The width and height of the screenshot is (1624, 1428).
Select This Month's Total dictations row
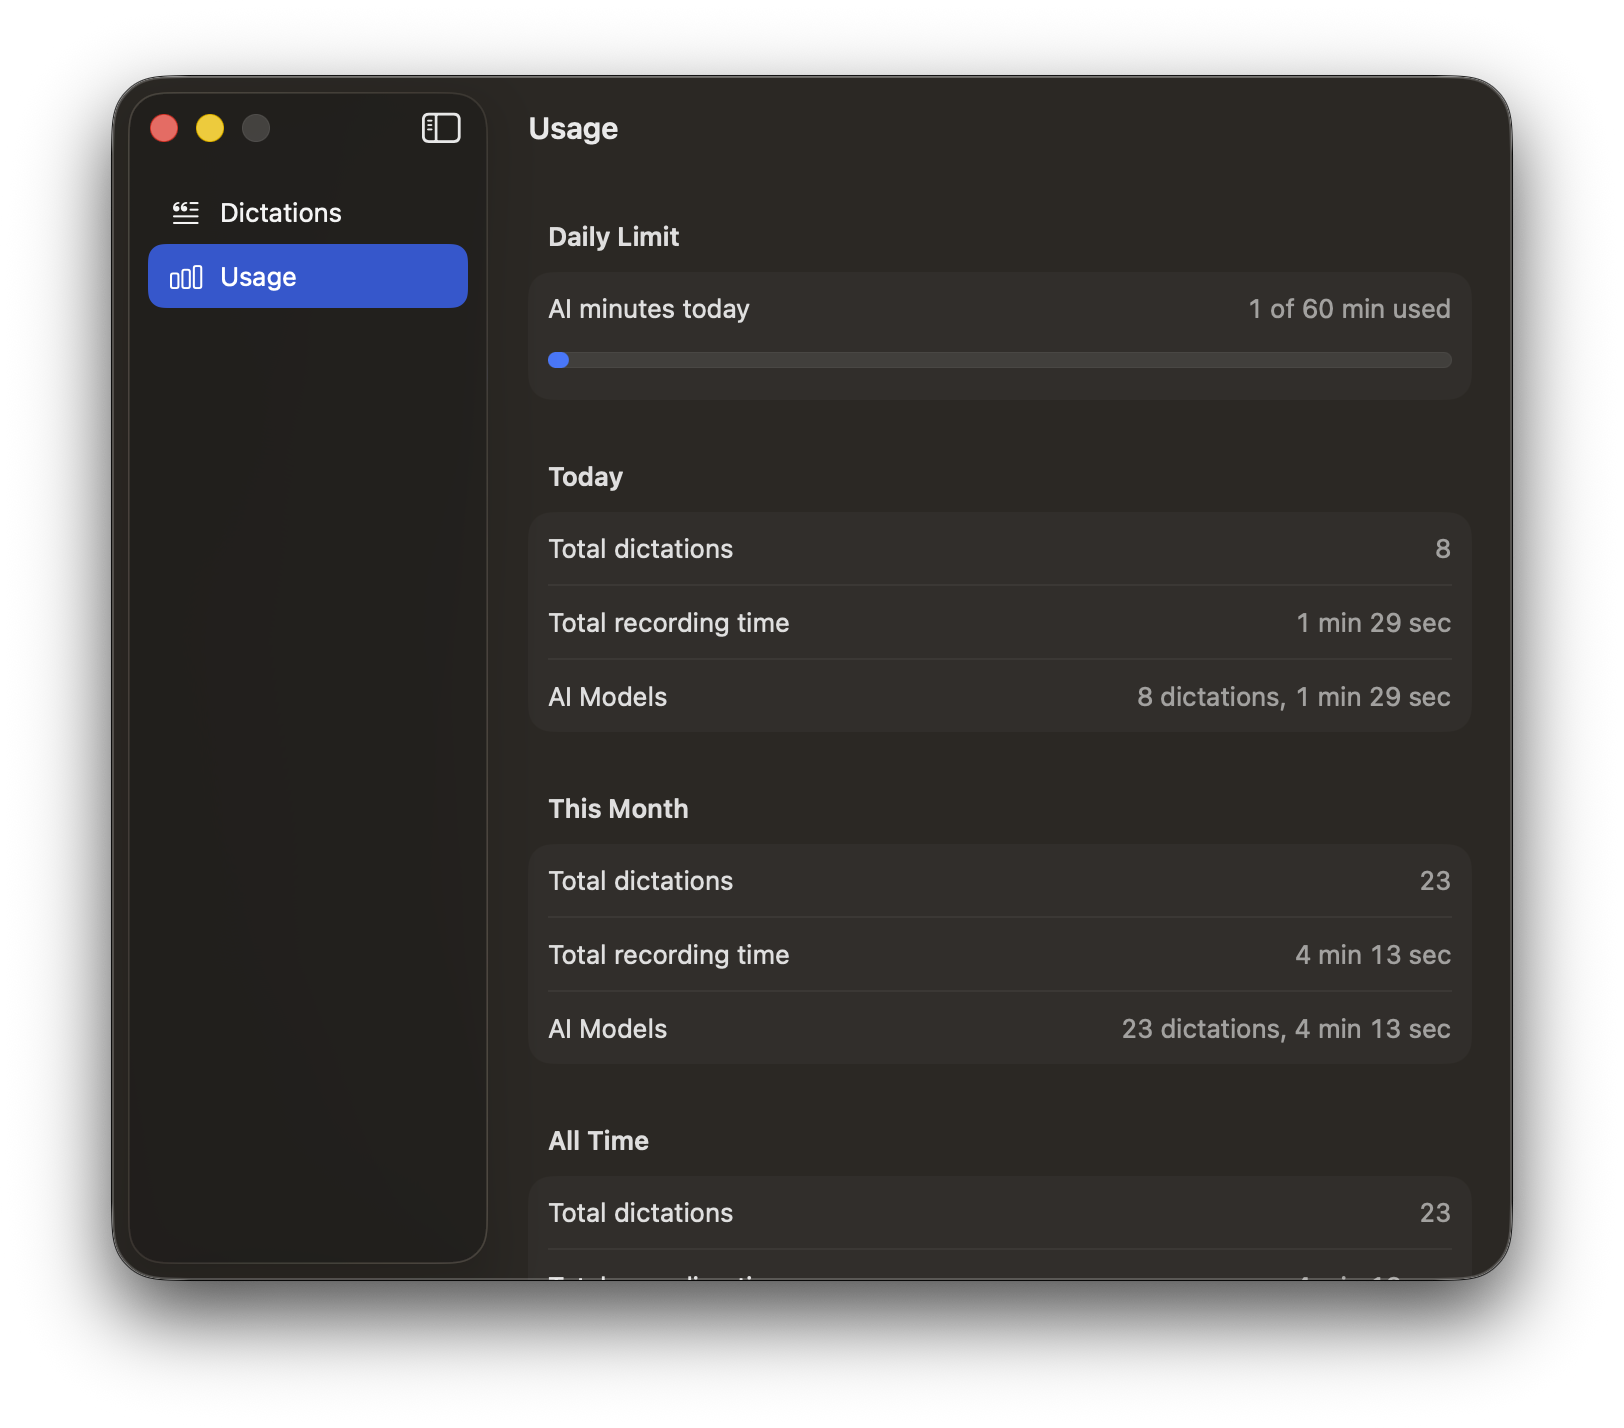(x=999, y=881)
